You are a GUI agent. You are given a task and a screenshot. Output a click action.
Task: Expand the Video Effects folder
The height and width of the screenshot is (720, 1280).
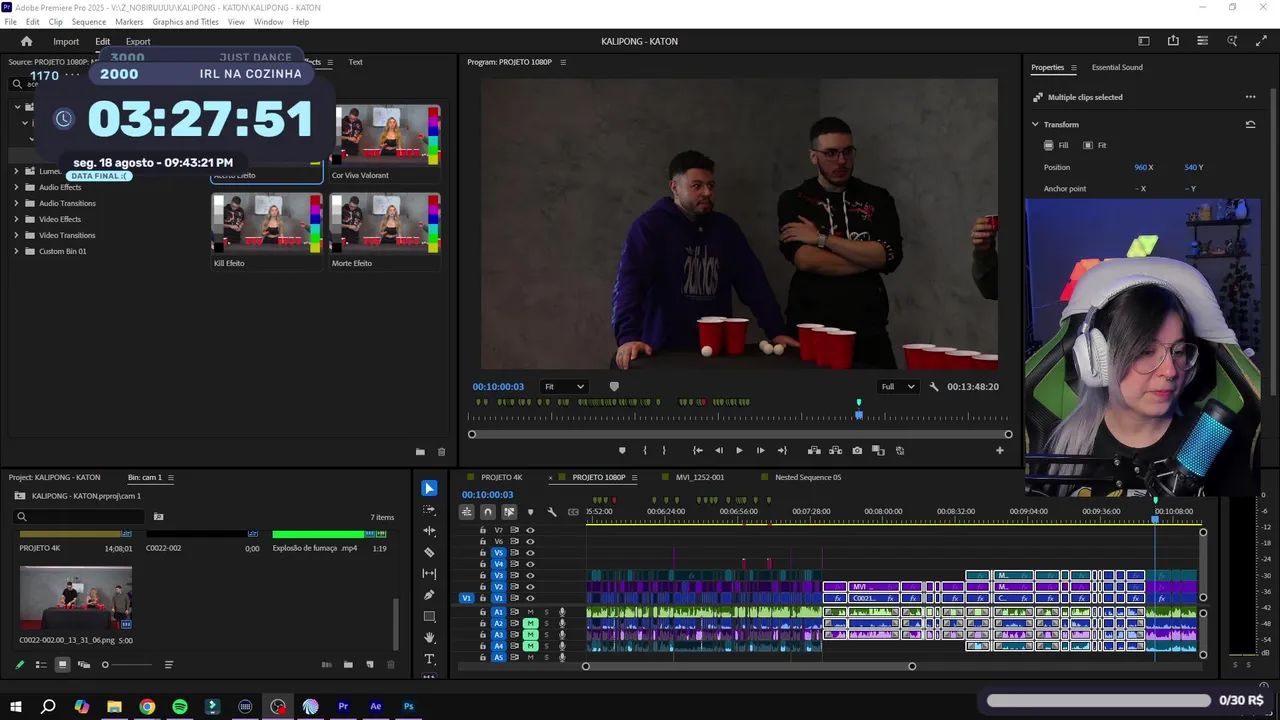[x=16, y=219]
